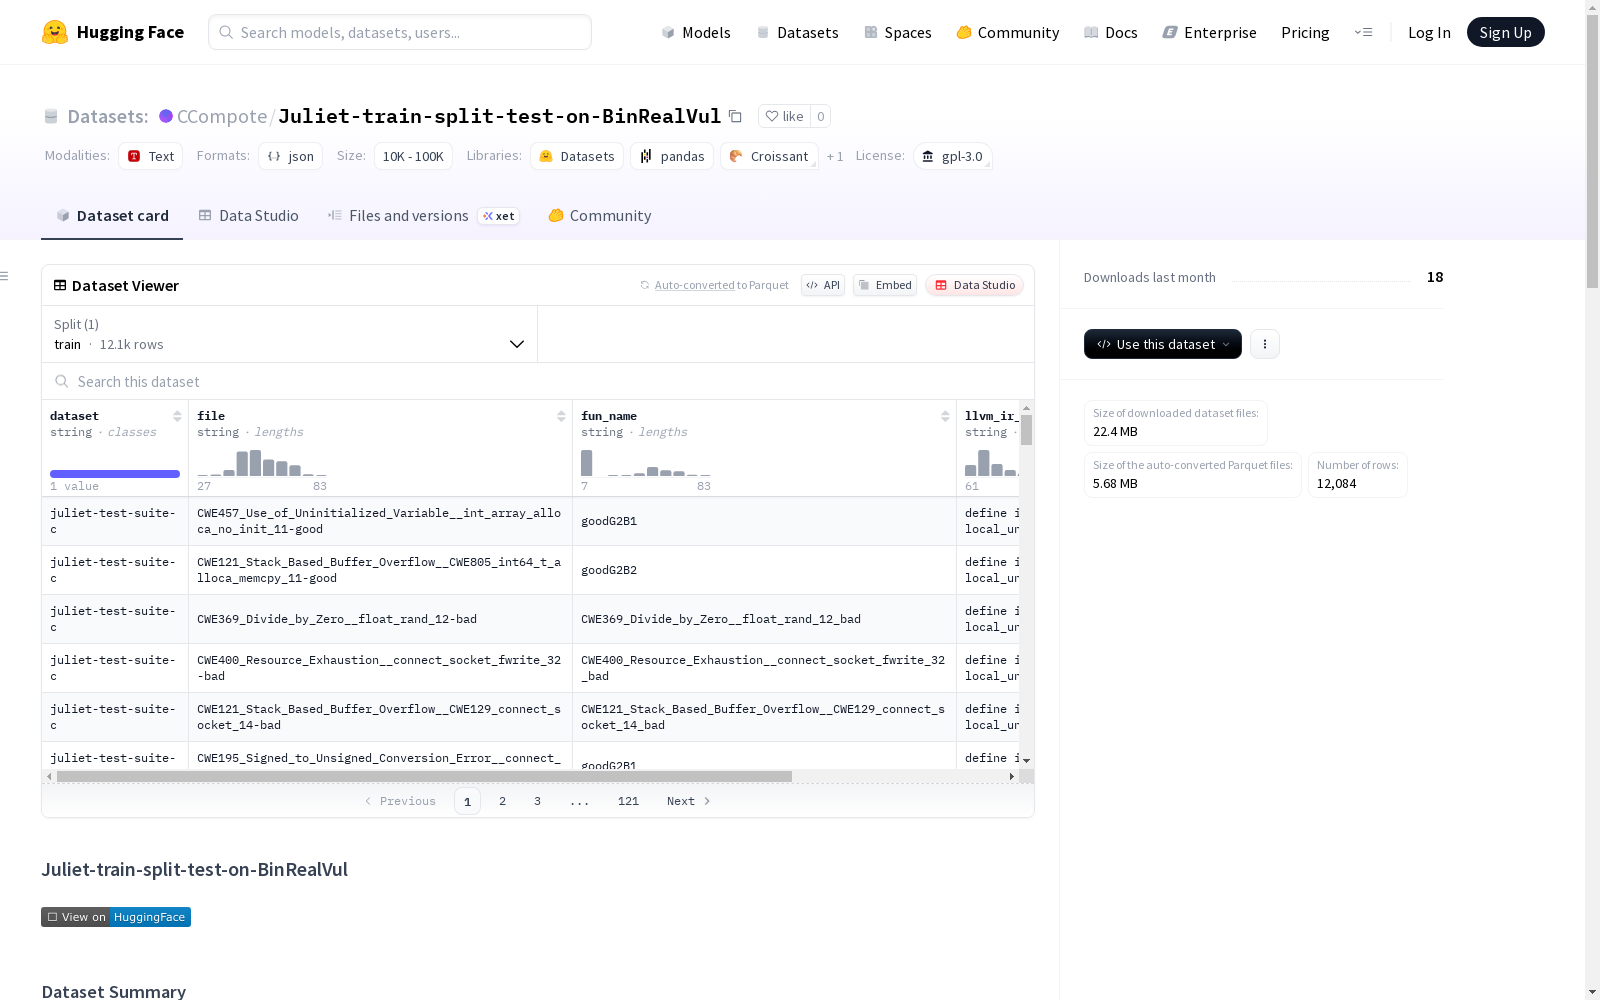Image resolution: width=1600 pixels, height=1000 pixels.
Task: Click the CCompute organization avatar
Action: [x=166, y=116]
